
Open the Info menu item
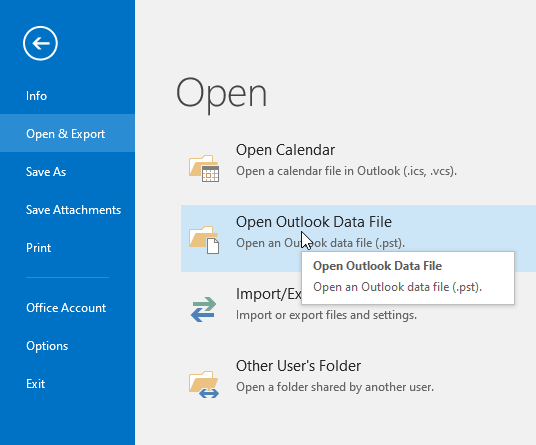point(36,96)
